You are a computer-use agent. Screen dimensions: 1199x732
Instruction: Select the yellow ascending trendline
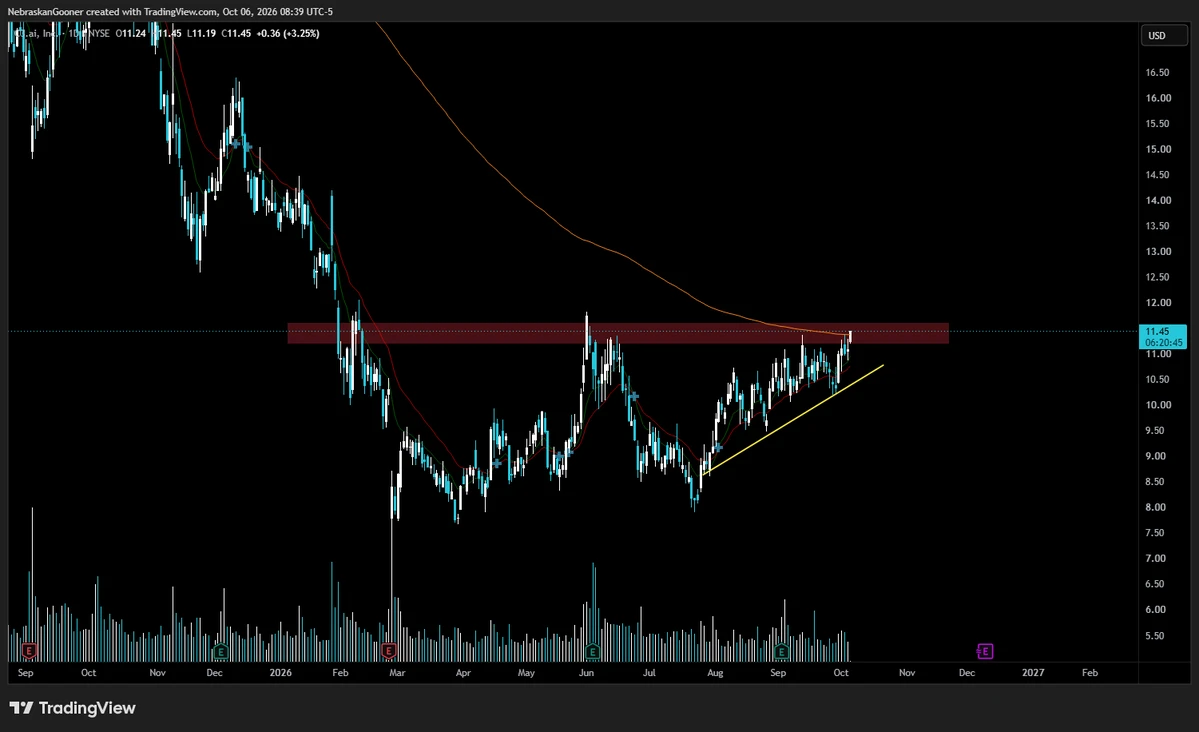[792, 420]
